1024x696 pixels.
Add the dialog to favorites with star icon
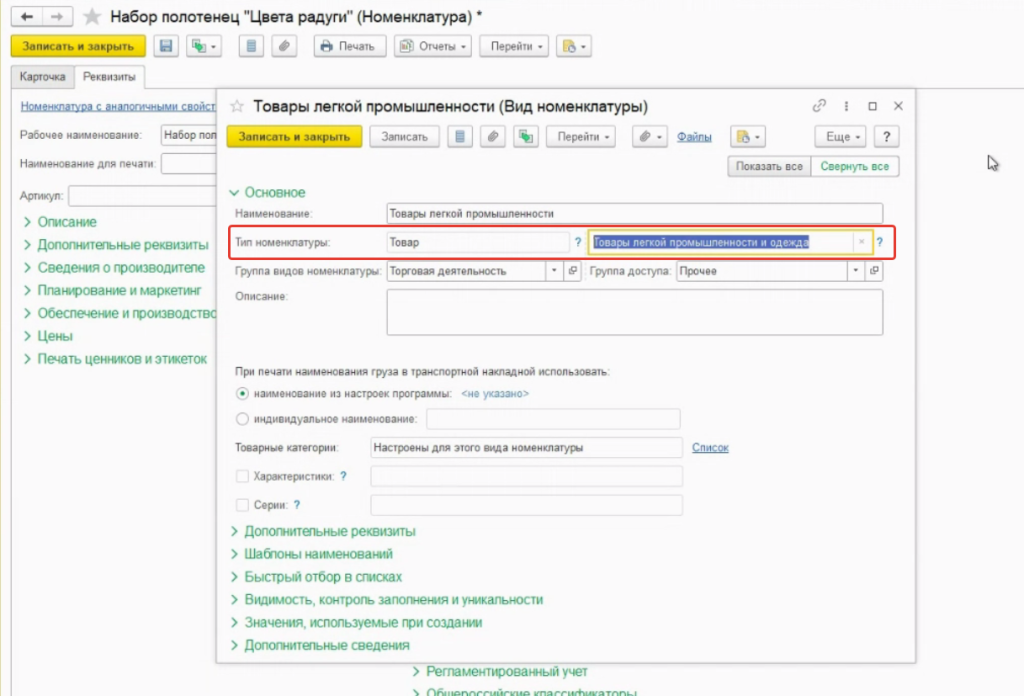click(x=237, y=106)
